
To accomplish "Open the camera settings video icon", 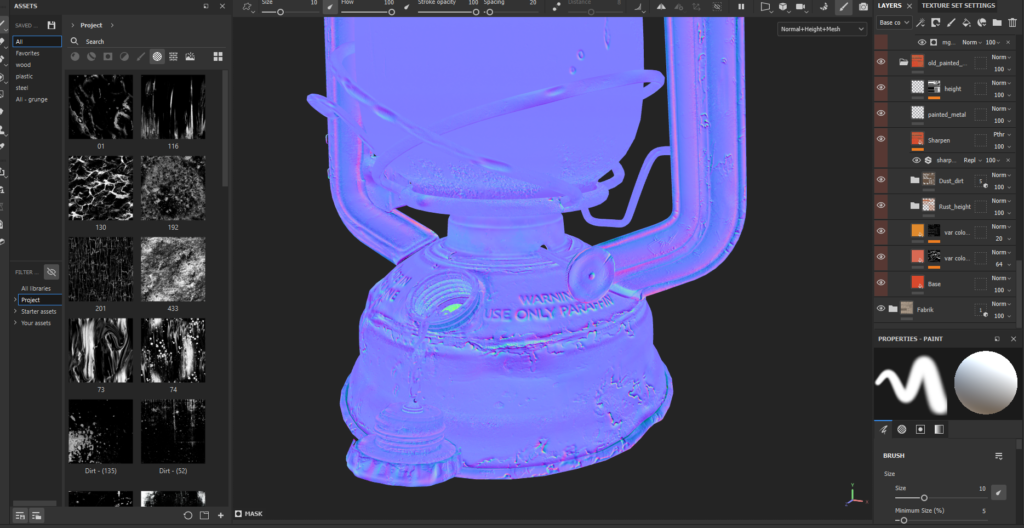I will [802, 7].
